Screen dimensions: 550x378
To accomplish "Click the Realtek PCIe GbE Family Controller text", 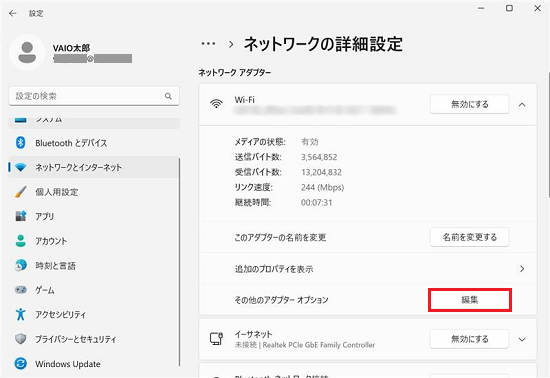I will (x=318, y=345).
